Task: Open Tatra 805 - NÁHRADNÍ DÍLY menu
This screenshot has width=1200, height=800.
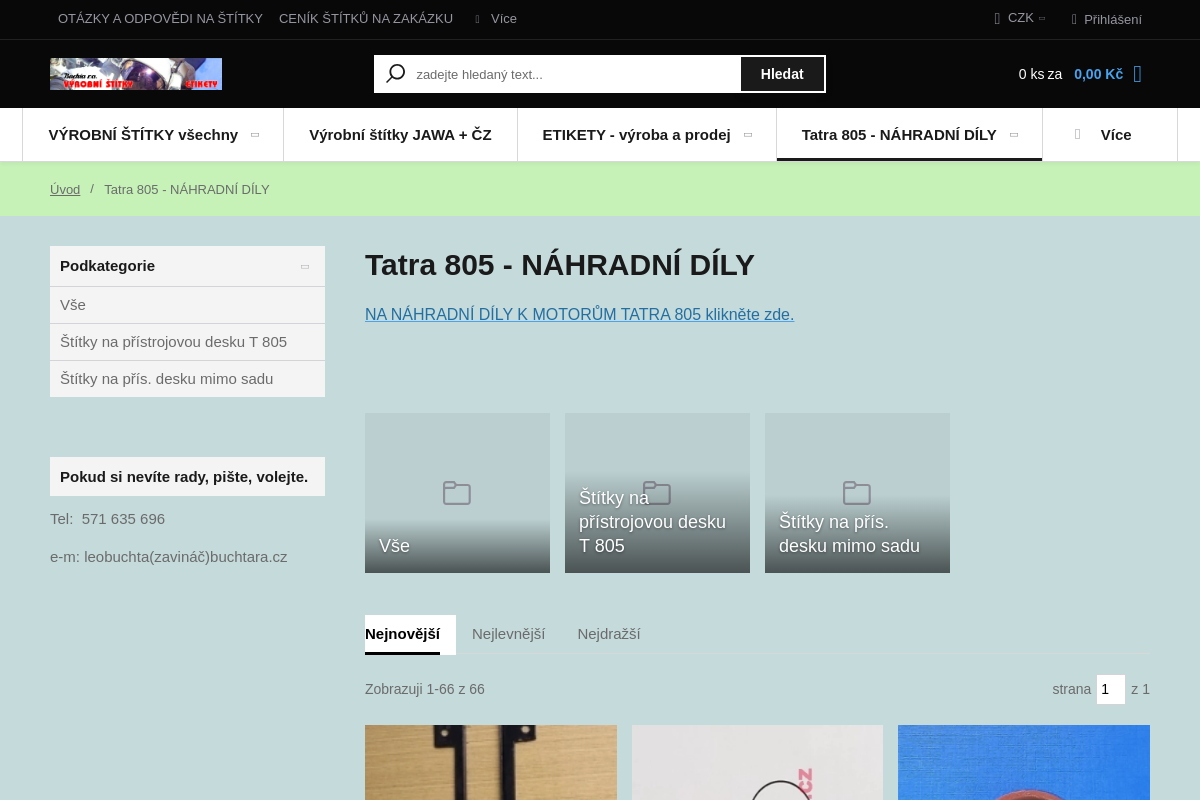Action: coord(909,135)
